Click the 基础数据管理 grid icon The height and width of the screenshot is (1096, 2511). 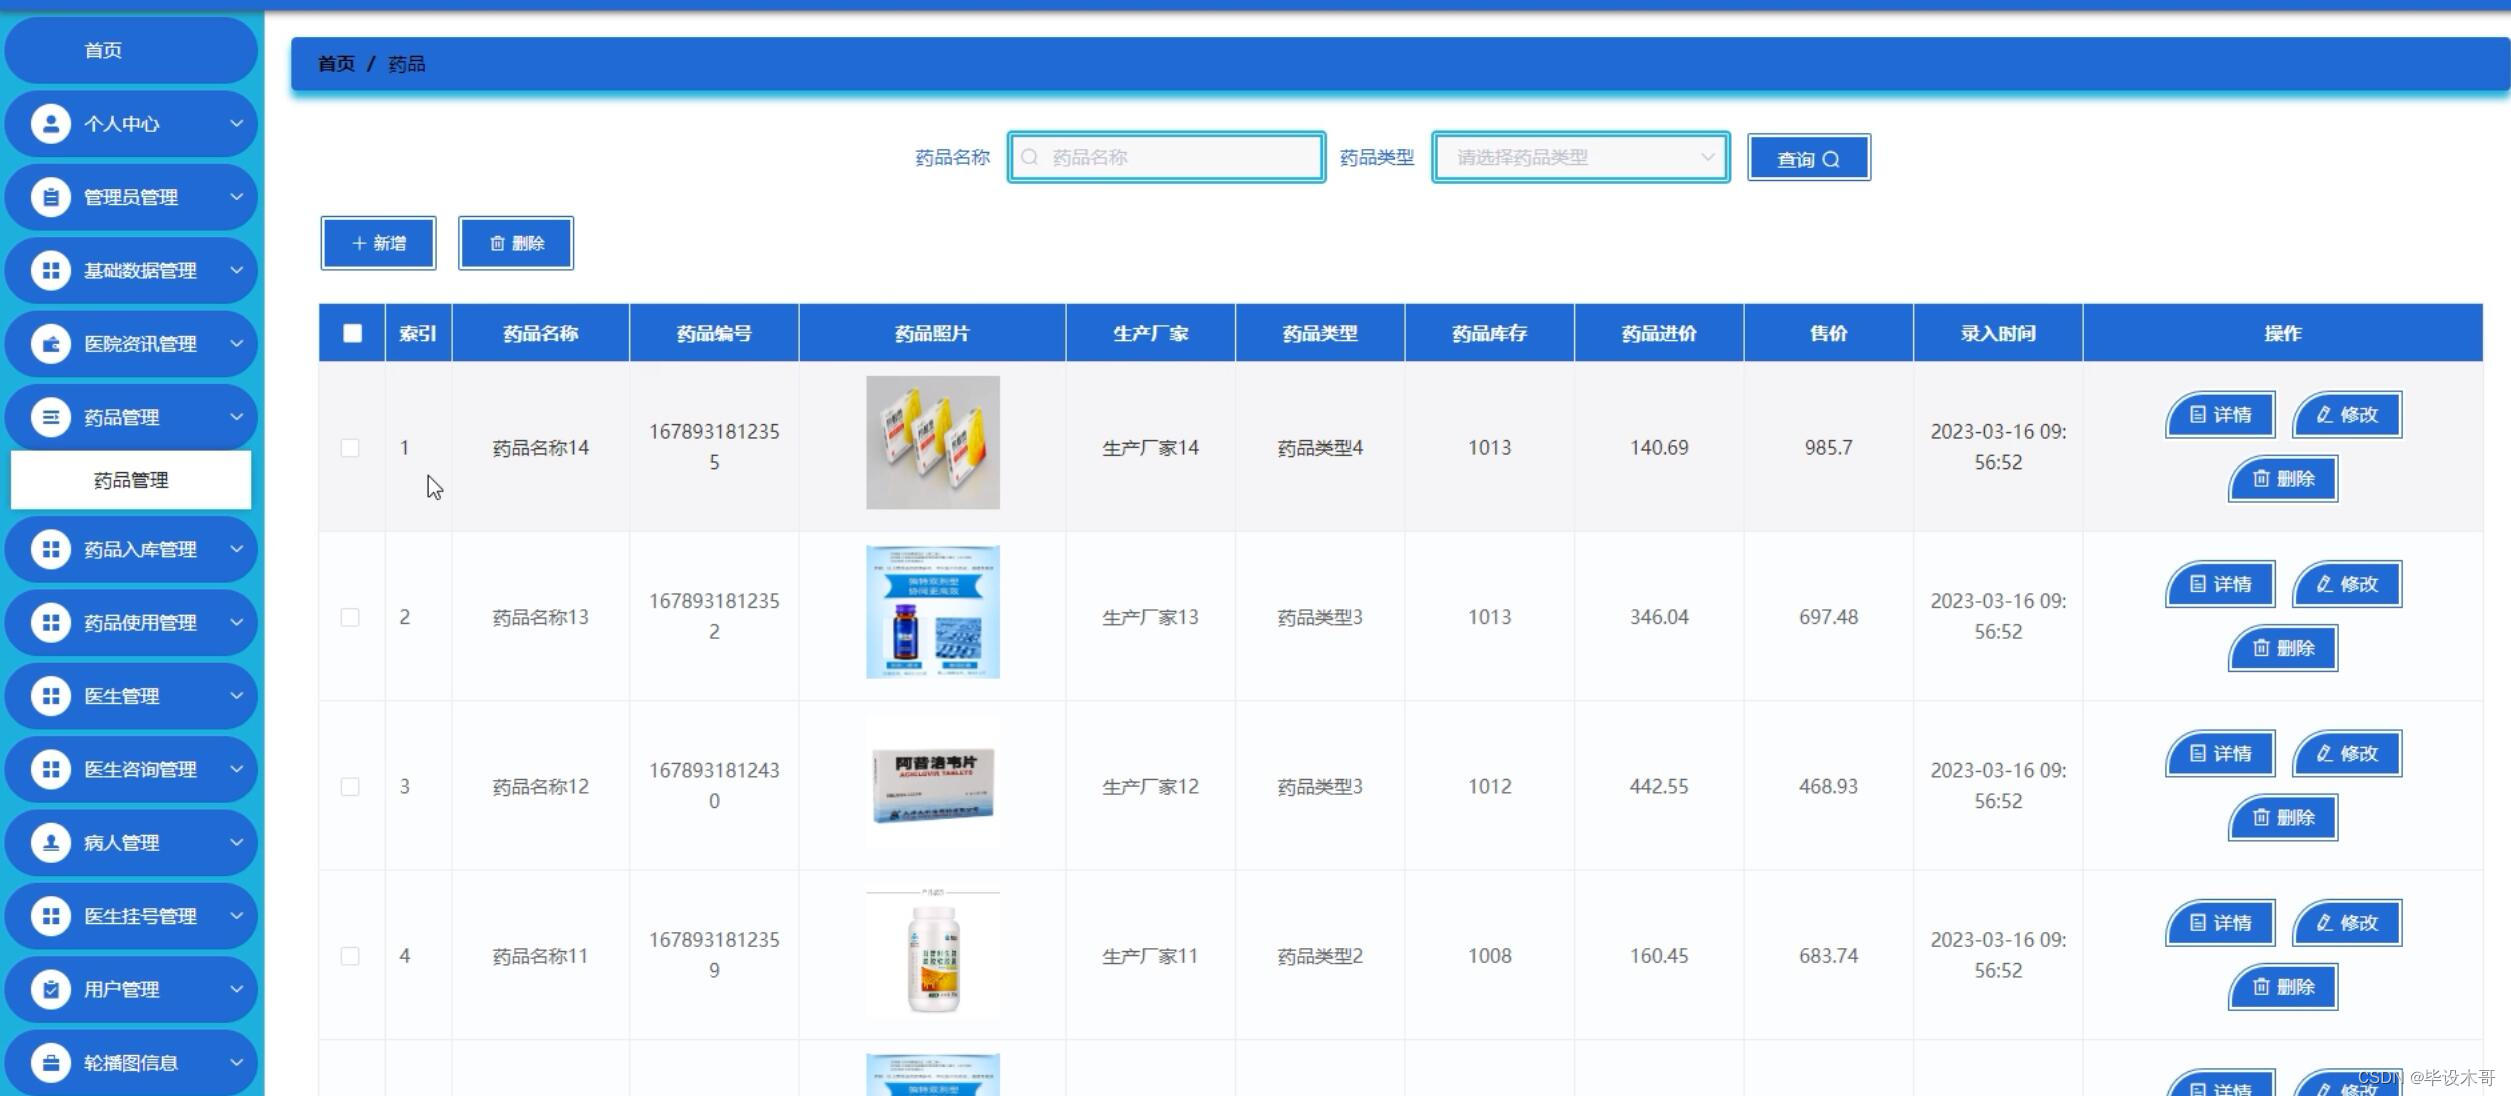tap(50, 270)
